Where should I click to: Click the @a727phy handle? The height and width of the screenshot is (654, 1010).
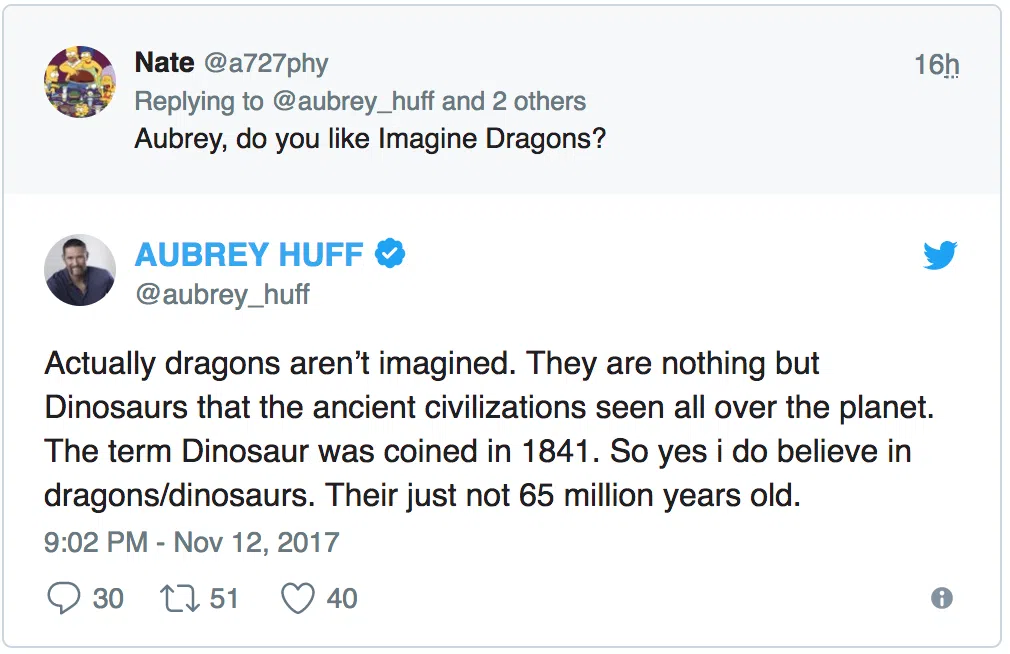pos(266,64)
